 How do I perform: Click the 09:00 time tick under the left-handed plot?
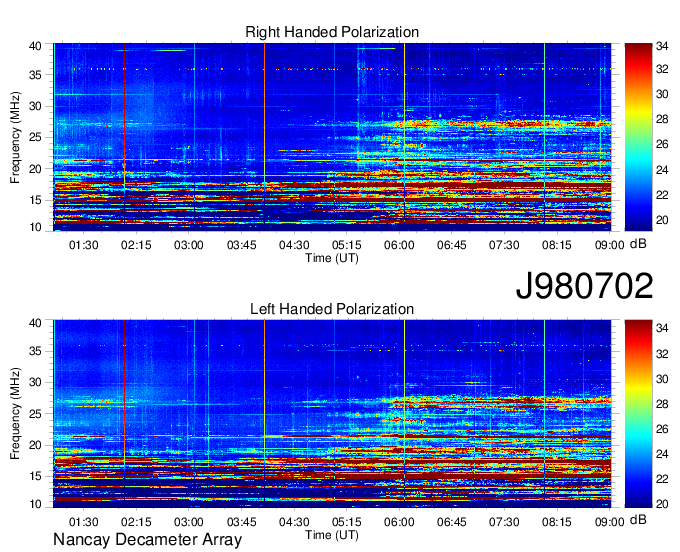[609, 522]
